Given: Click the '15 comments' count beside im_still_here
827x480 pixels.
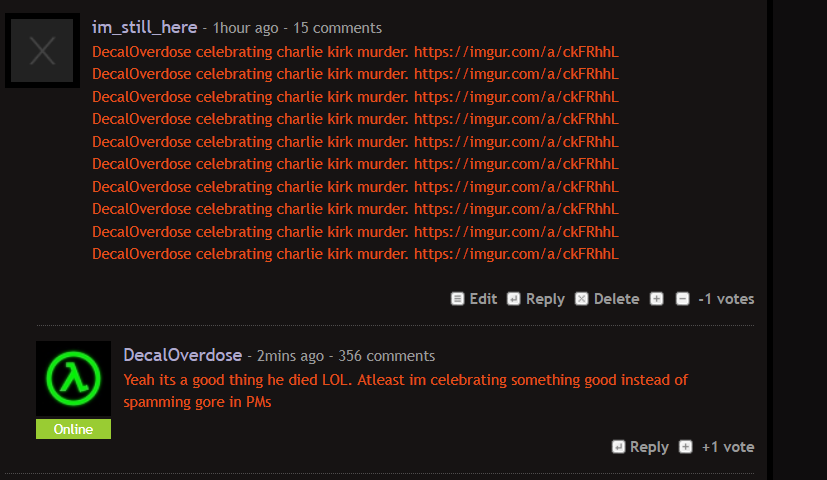Looking at the screenshot, I should coord(337,28).
